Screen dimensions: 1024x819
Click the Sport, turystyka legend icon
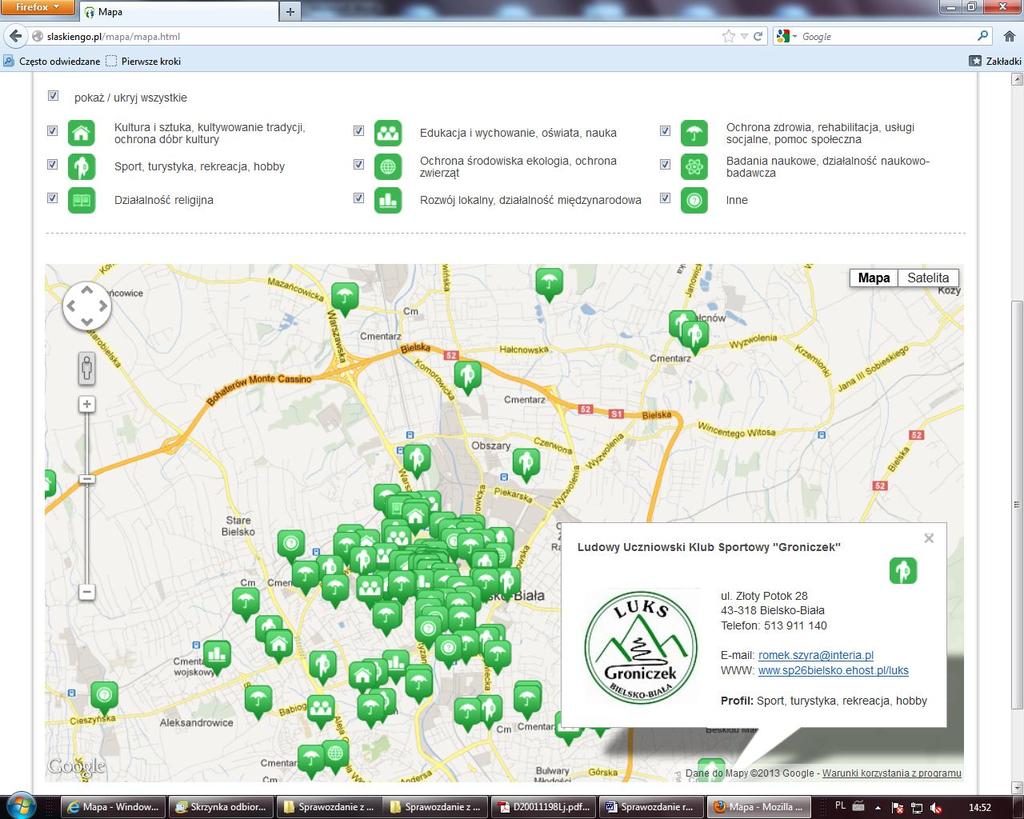click(x=82, y=167)
